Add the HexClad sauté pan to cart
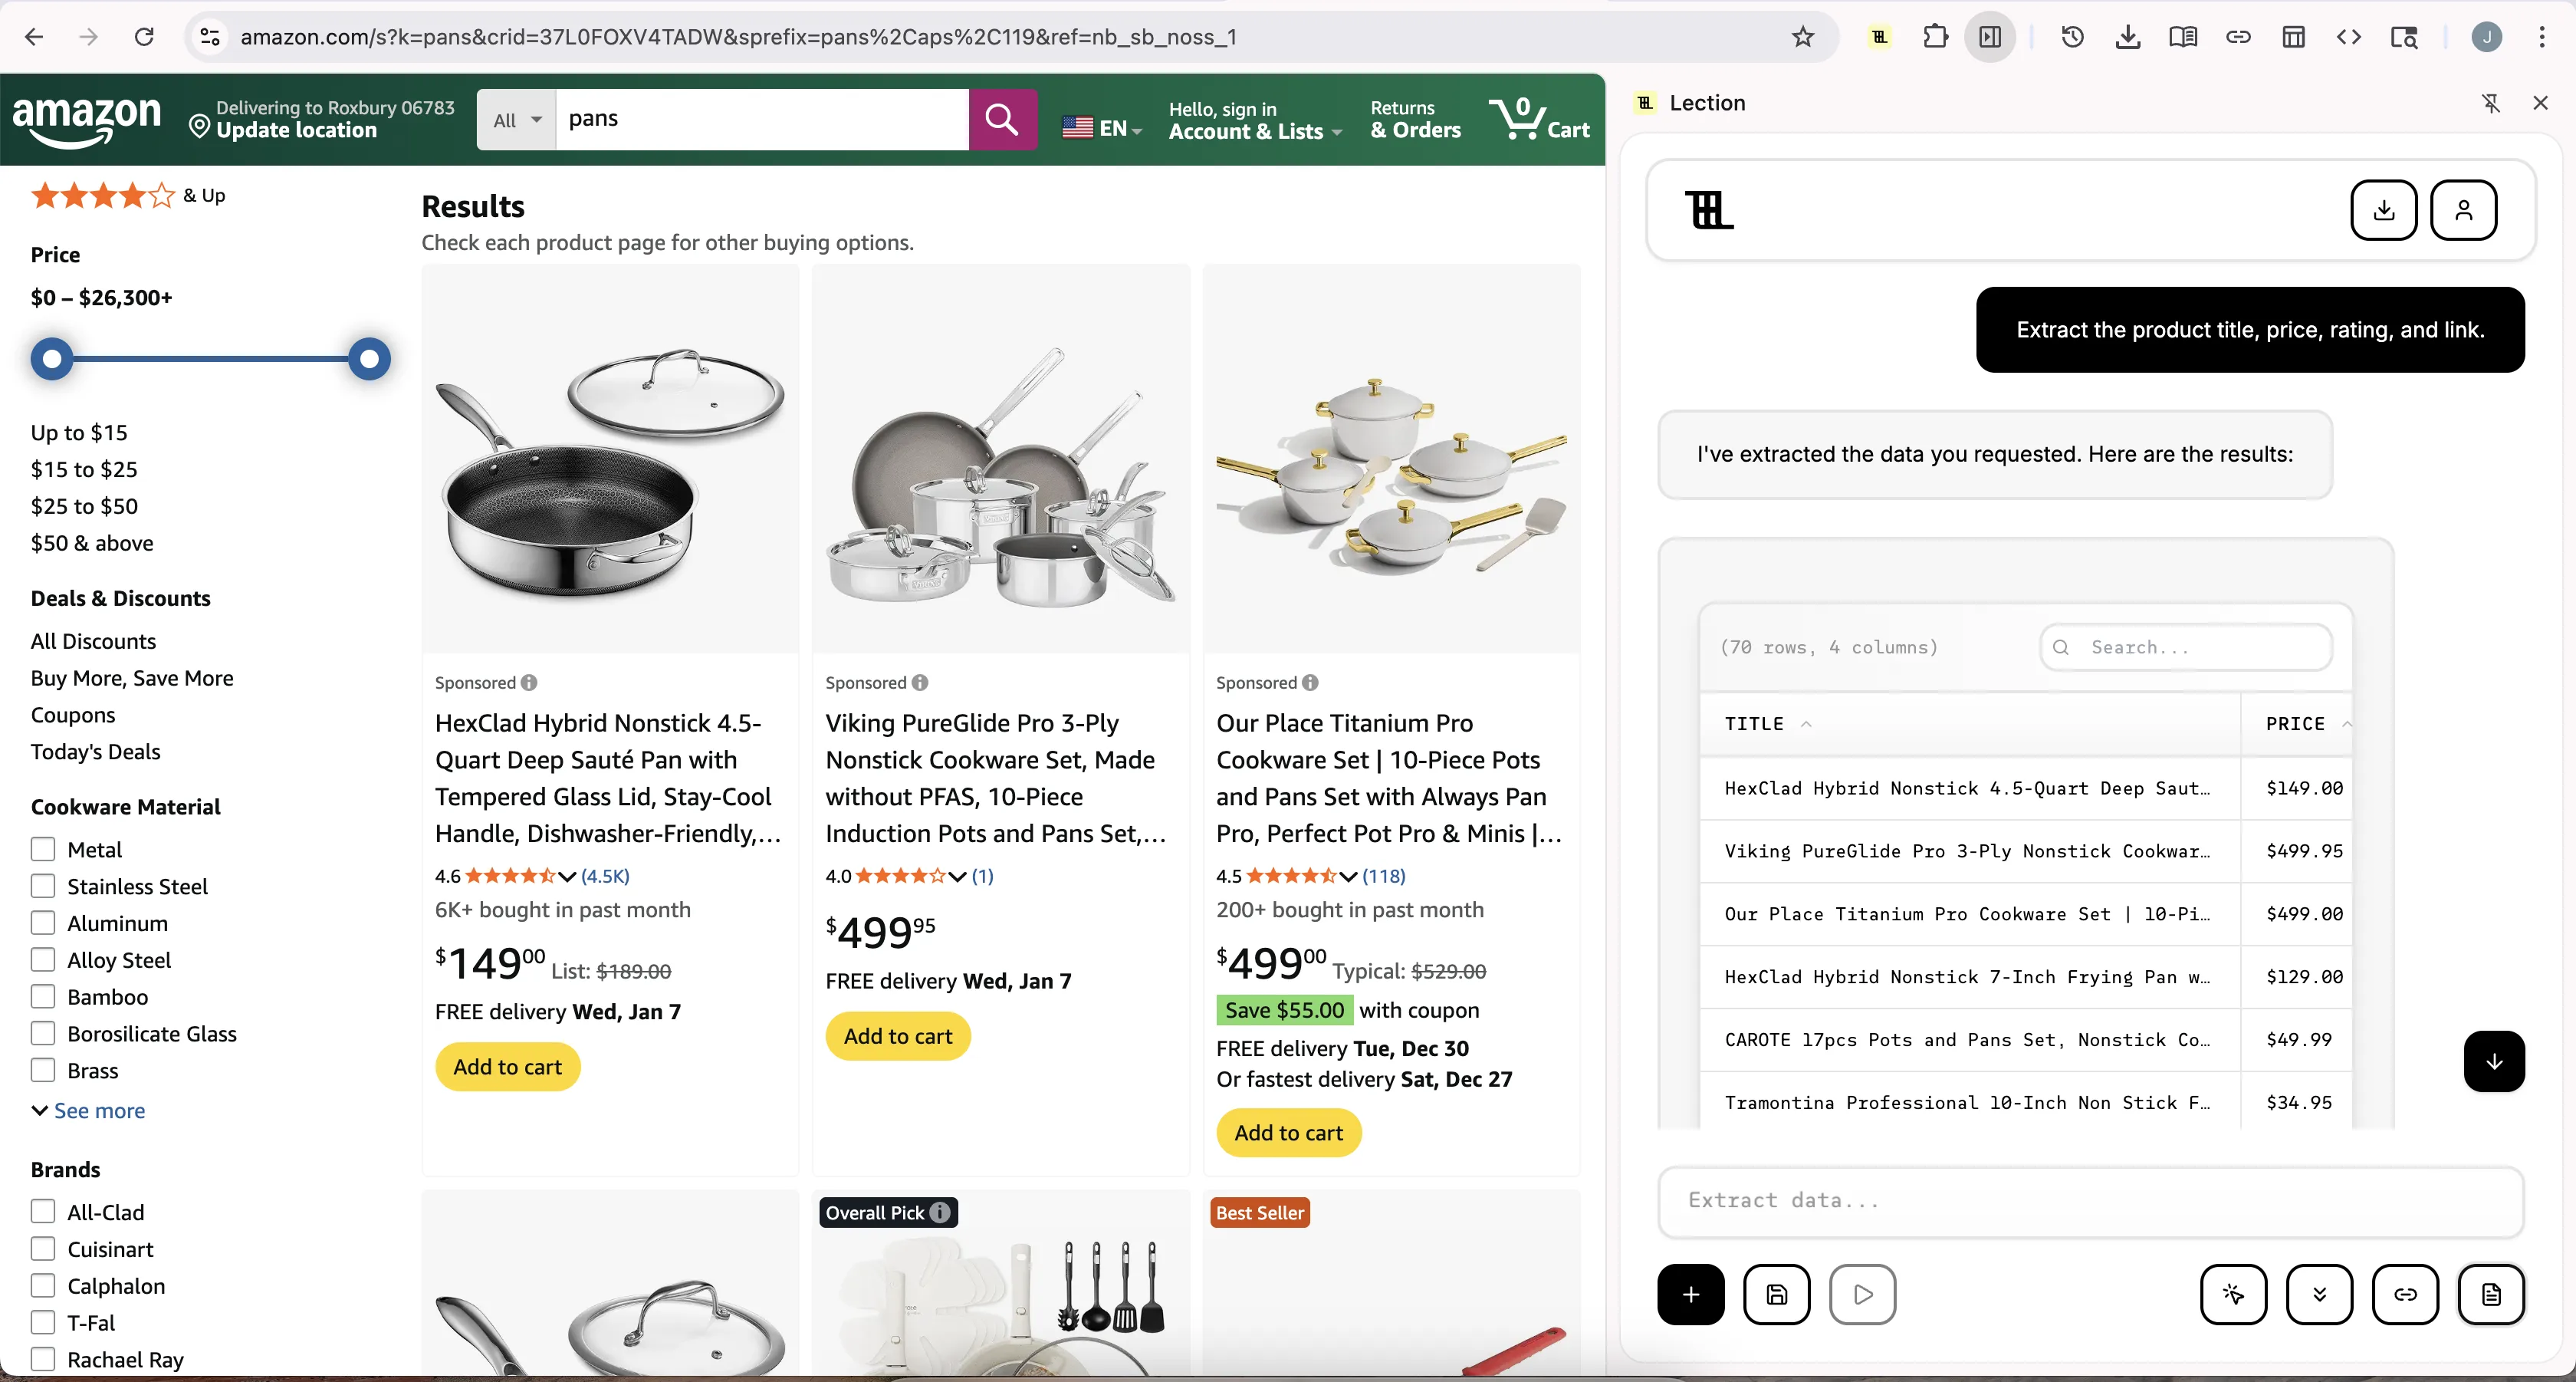Screen dimensions: 2576x1382 [507, 1066]
